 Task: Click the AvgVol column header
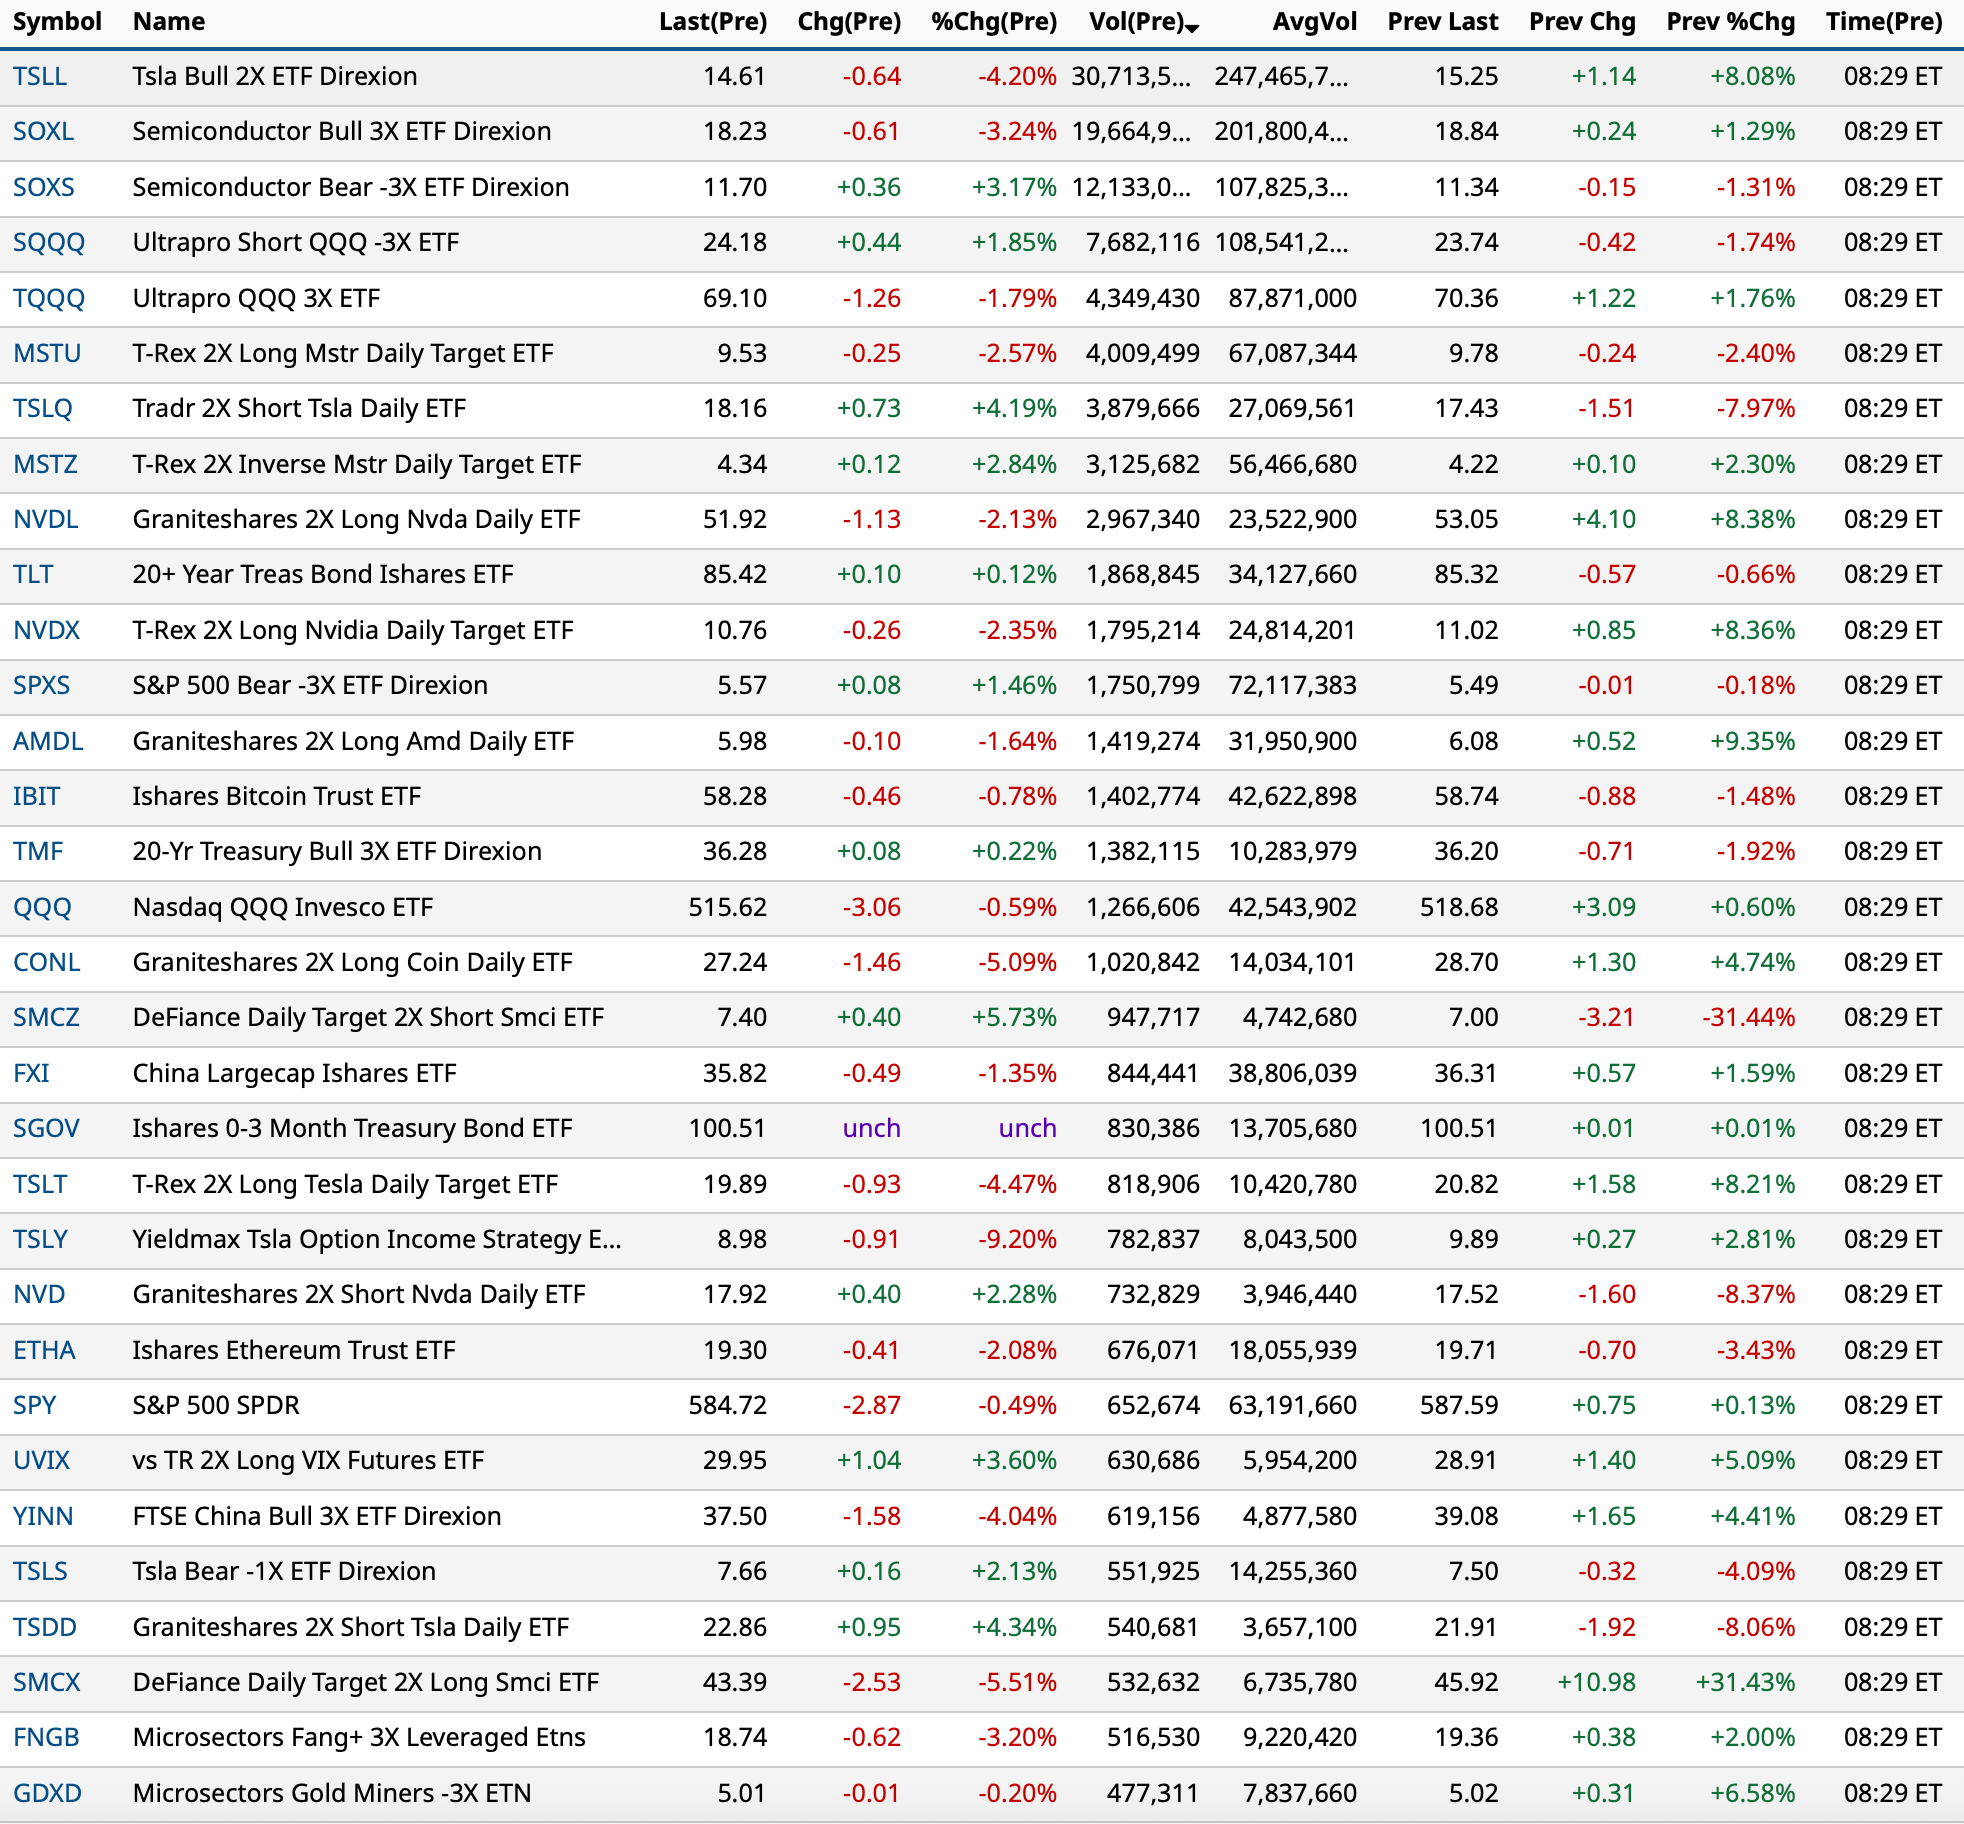point(1314,22)
